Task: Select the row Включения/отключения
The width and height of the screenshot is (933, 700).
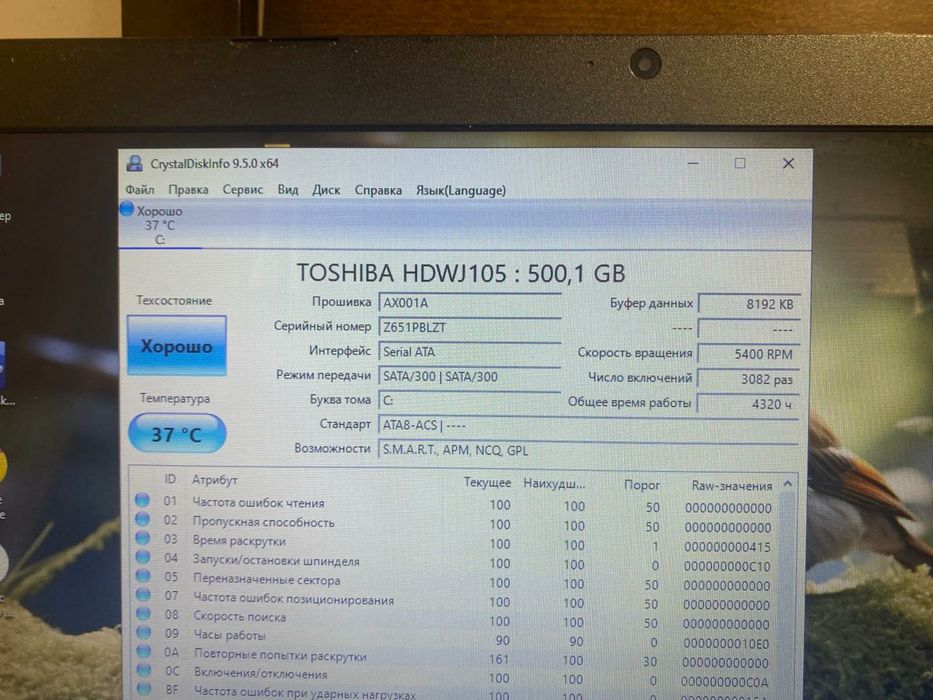Action: (x=455, y=677)
